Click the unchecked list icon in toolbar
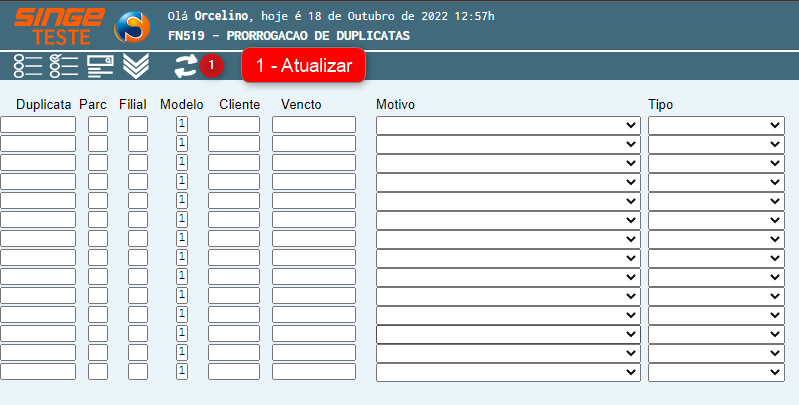This screenshot has width=799, height=405. [28, 66]
